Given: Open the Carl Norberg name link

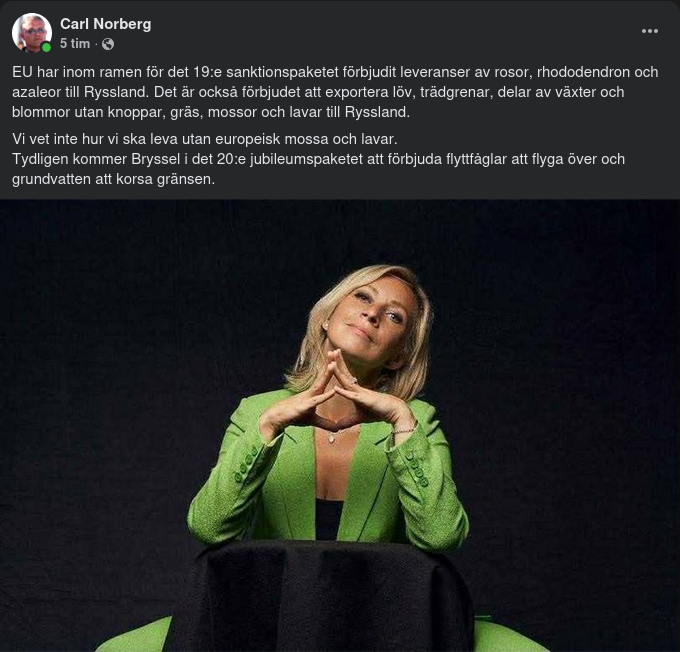Looking at the screenshot, I should pyautogui.click(x=105, y=24).
